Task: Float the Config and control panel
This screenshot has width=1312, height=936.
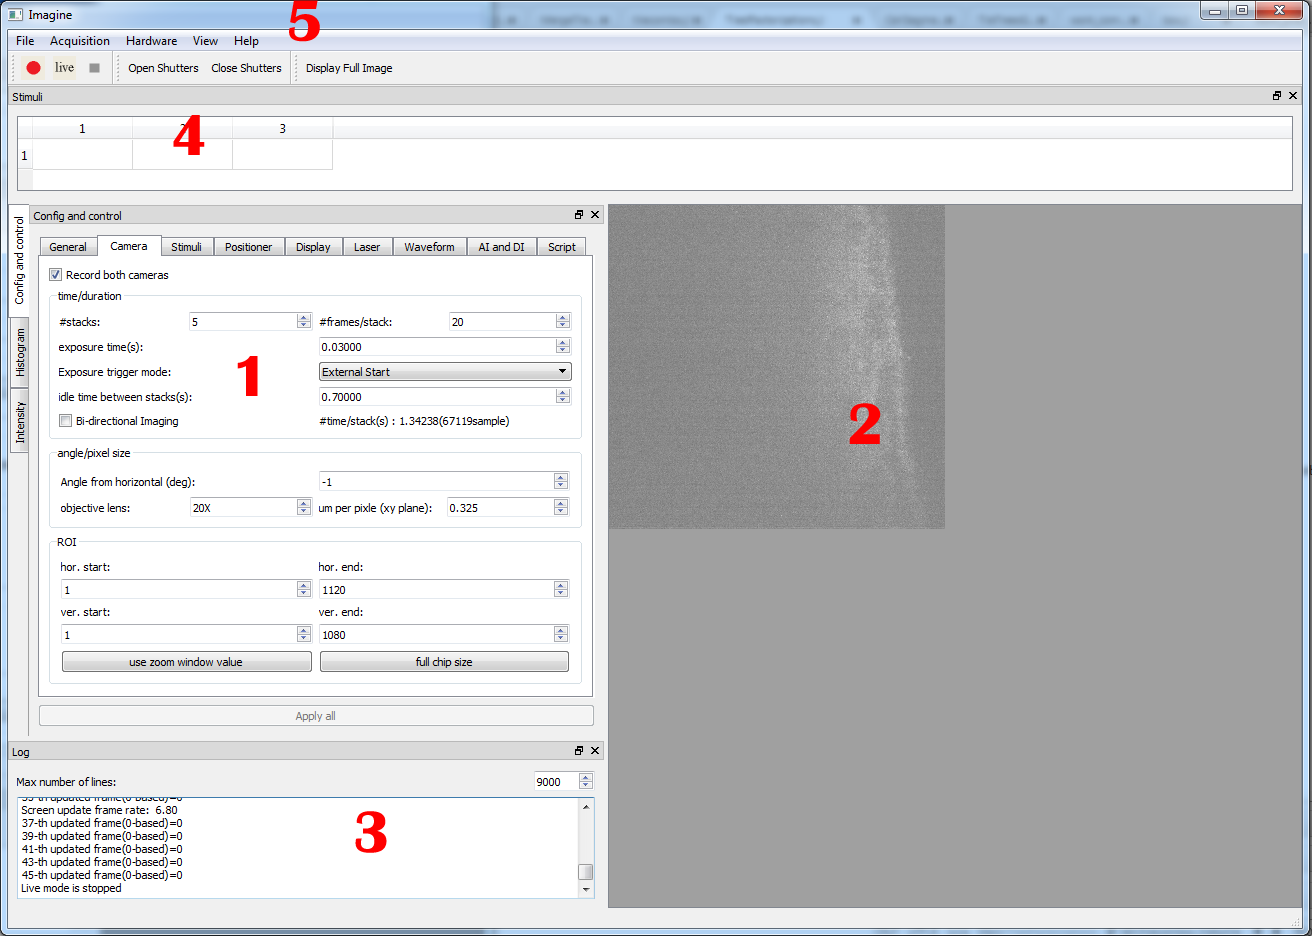Action: [x=579, y=215]
